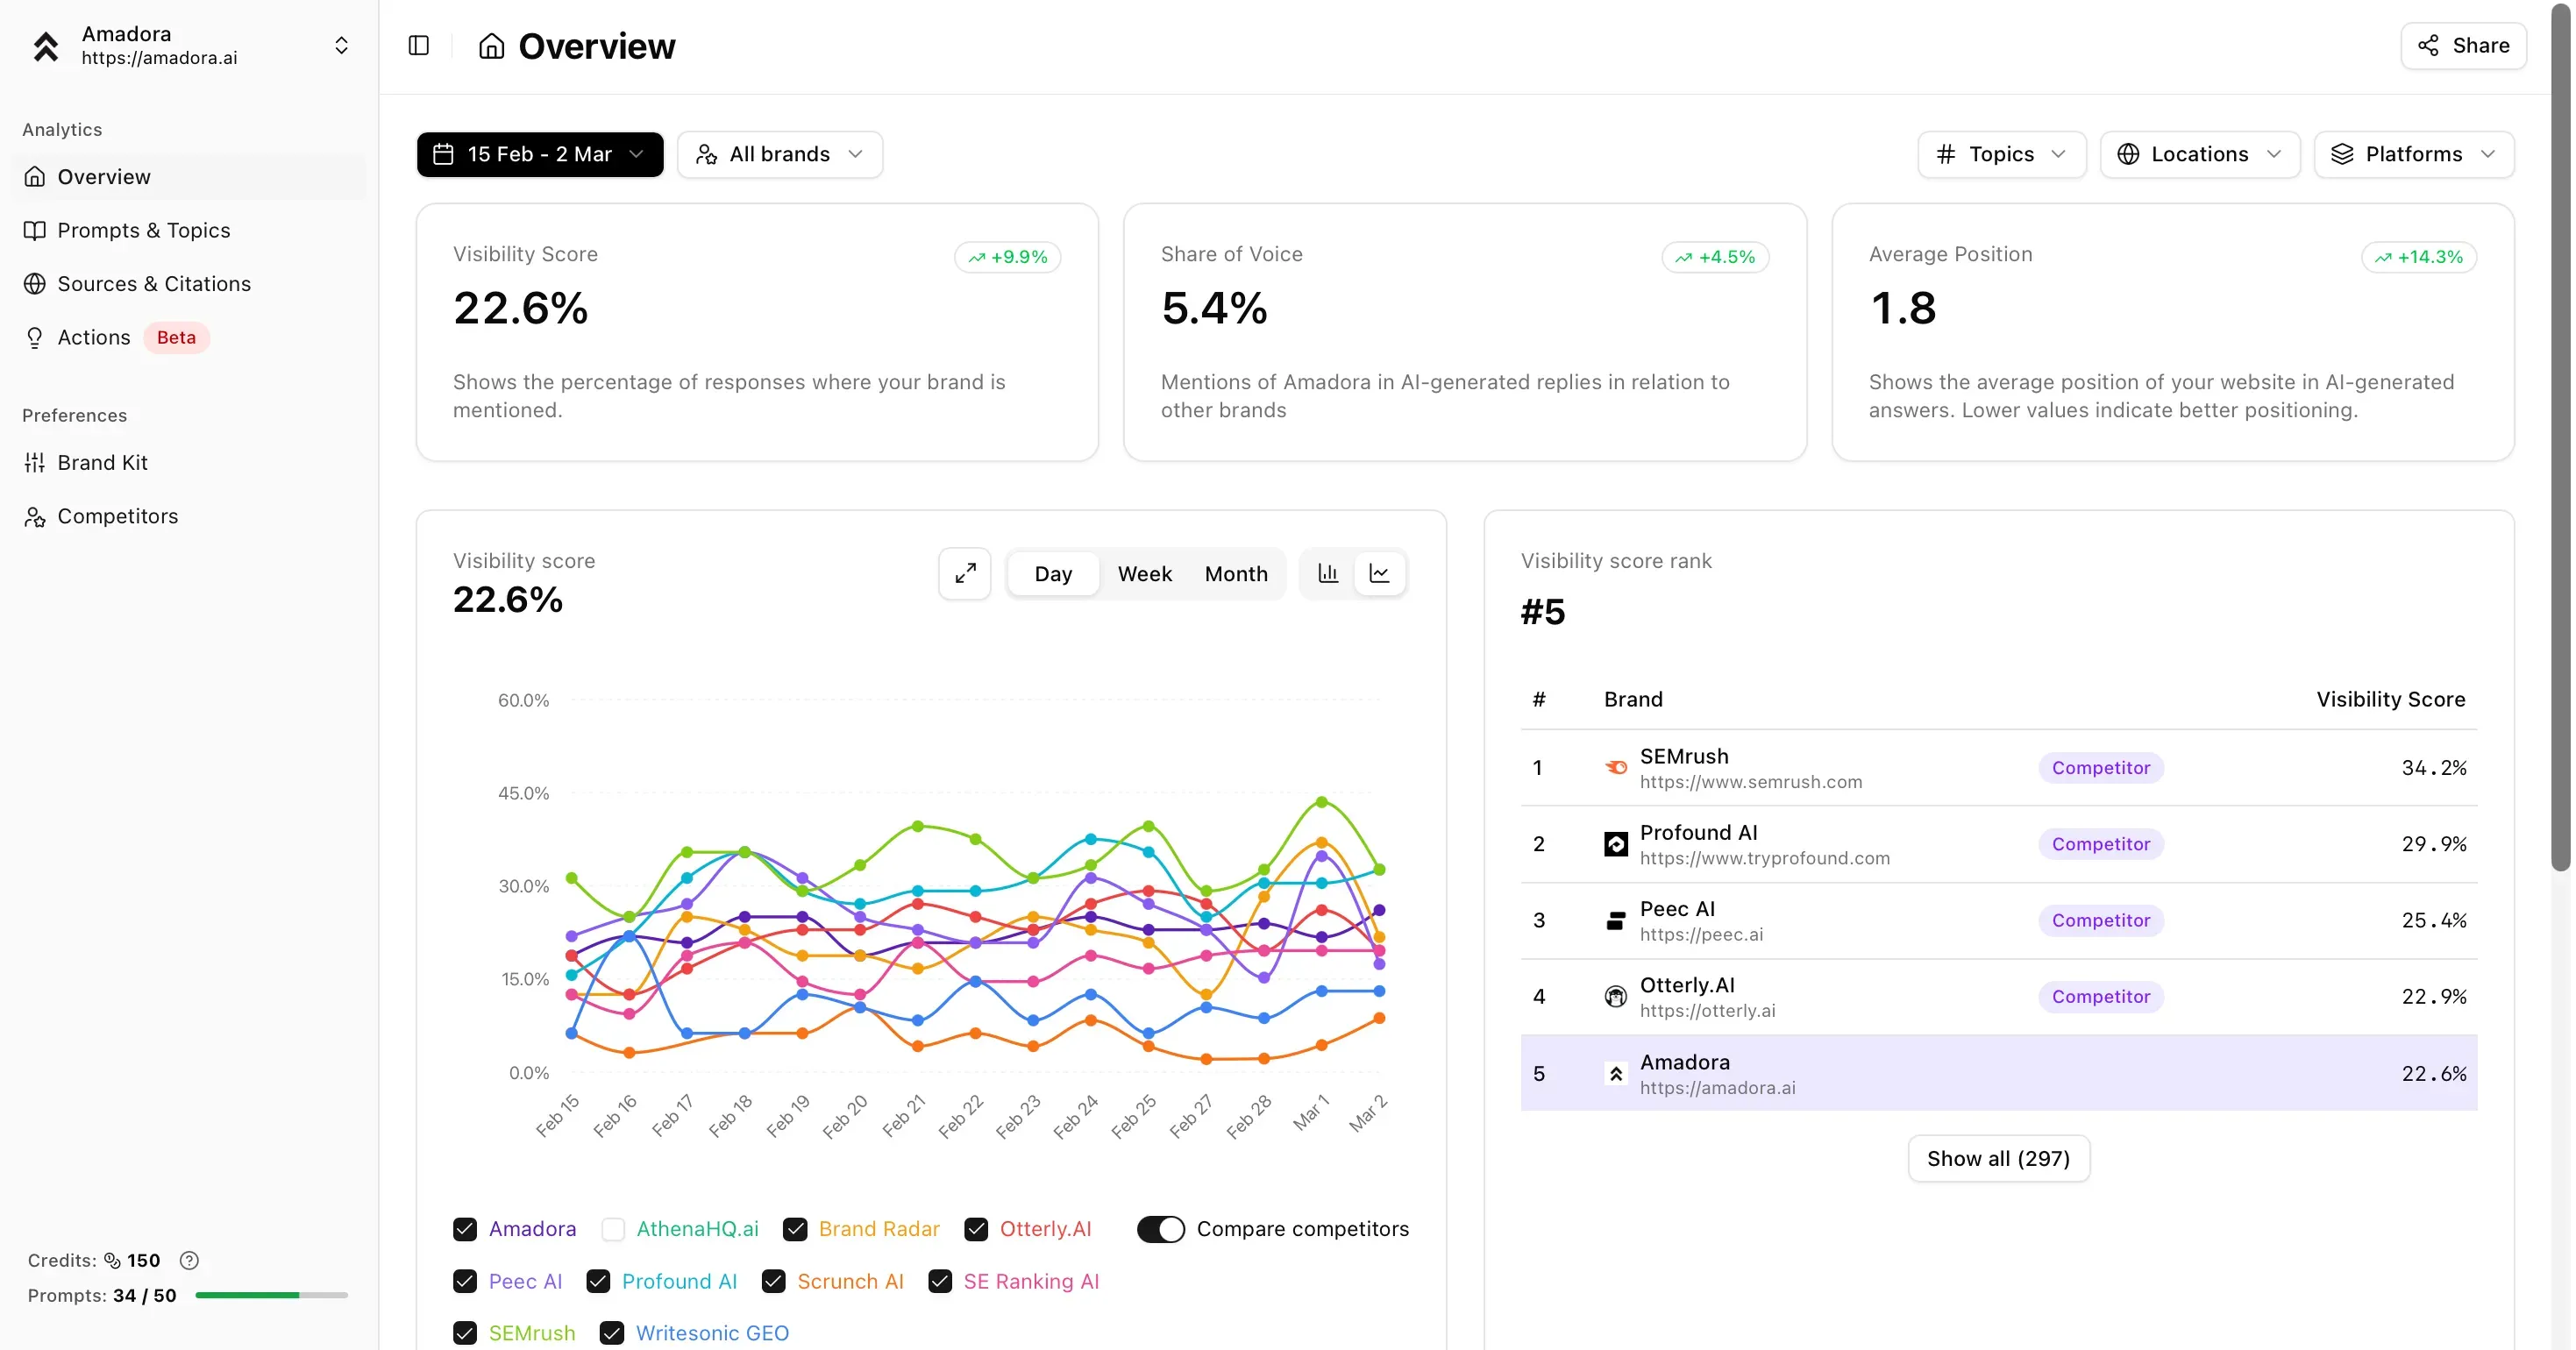Open the Actions Beta page
The width and height of the screenshot is (2576, 1350).
[x=189, y=338]
